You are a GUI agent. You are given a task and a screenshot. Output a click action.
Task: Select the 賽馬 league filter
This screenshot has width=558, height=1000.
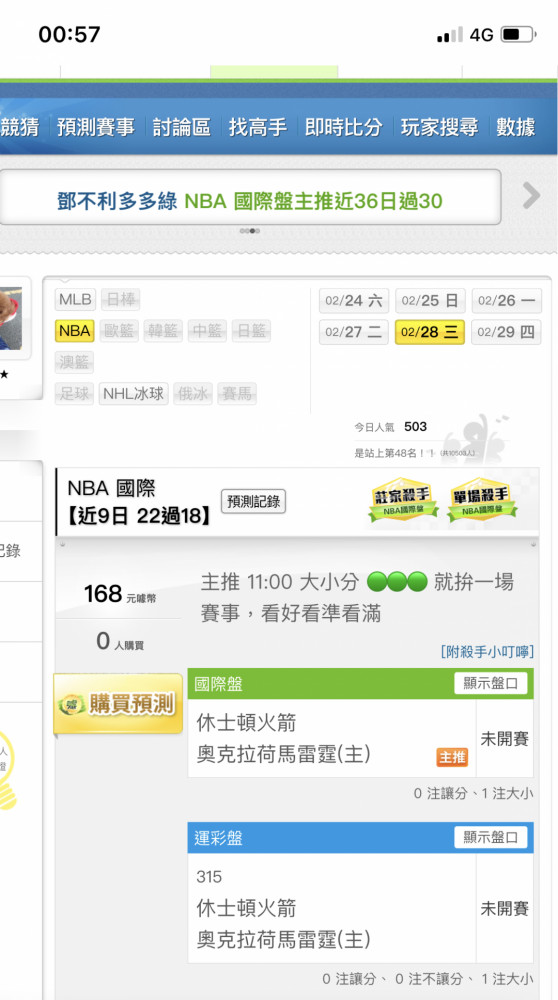click(x=237, y=394)
